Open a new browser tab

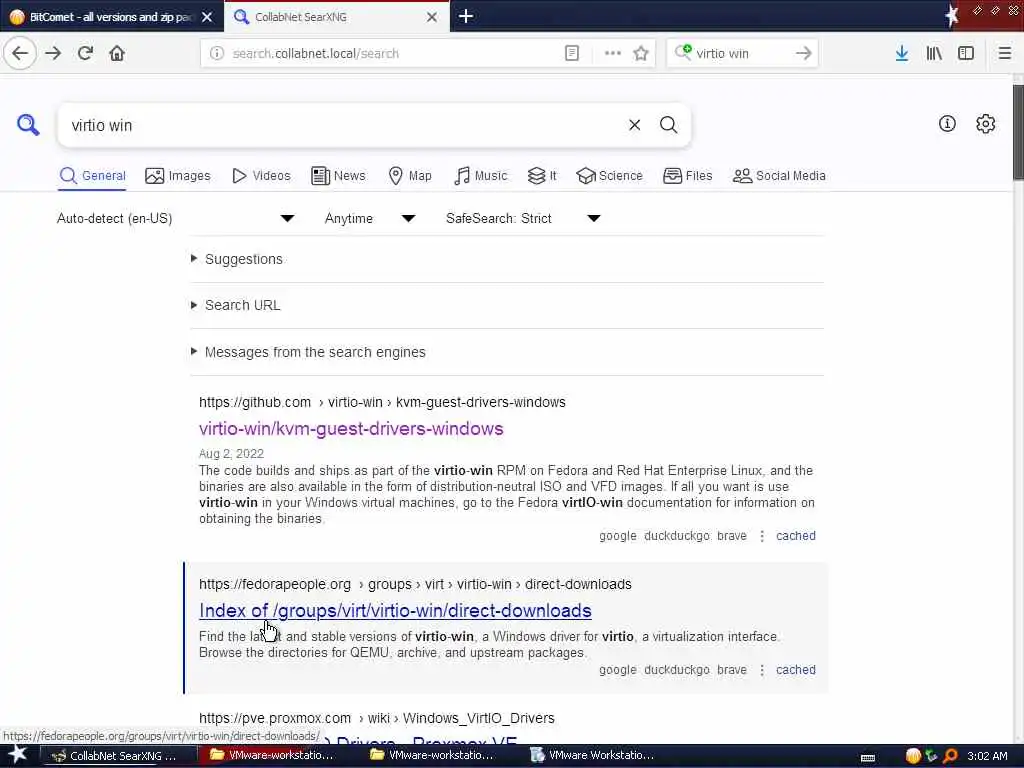pos(466,16)
